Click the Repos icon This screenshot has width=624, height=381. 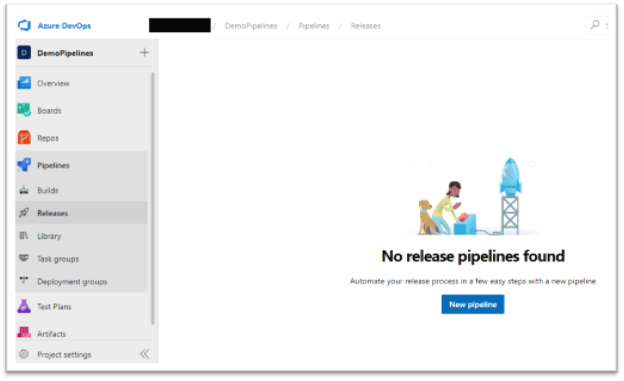point(24,137)
